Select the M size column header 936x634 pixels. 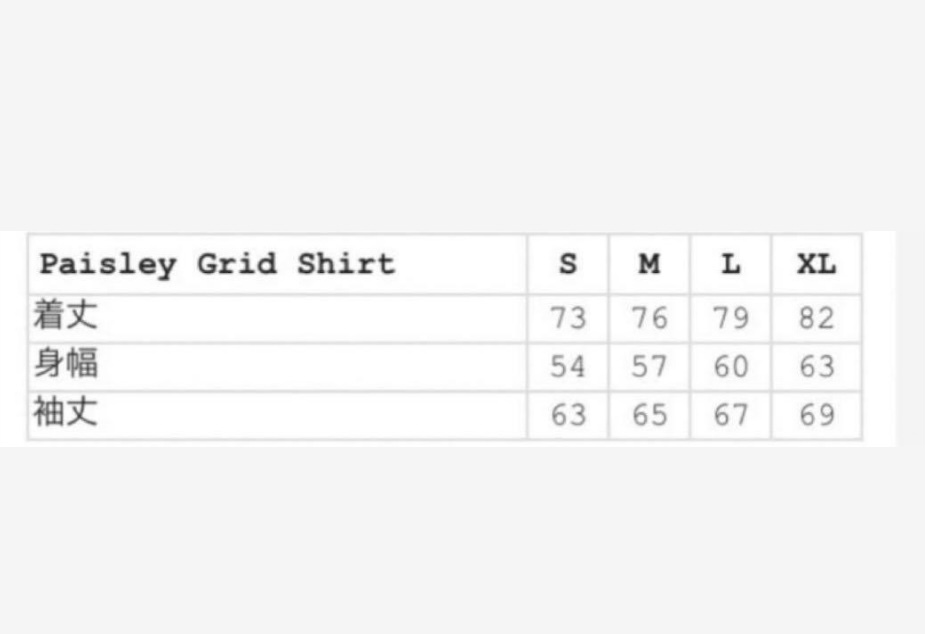click(649, 265)
